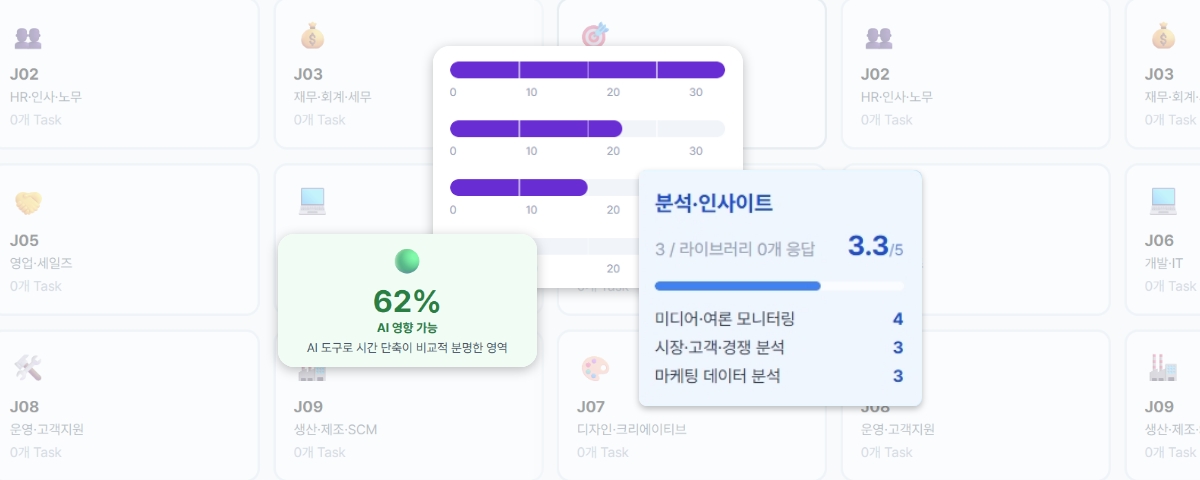Click the blue 3.3 score progress bar
The height and width of the screenshot is (480, 1200).
coord(779,286)
